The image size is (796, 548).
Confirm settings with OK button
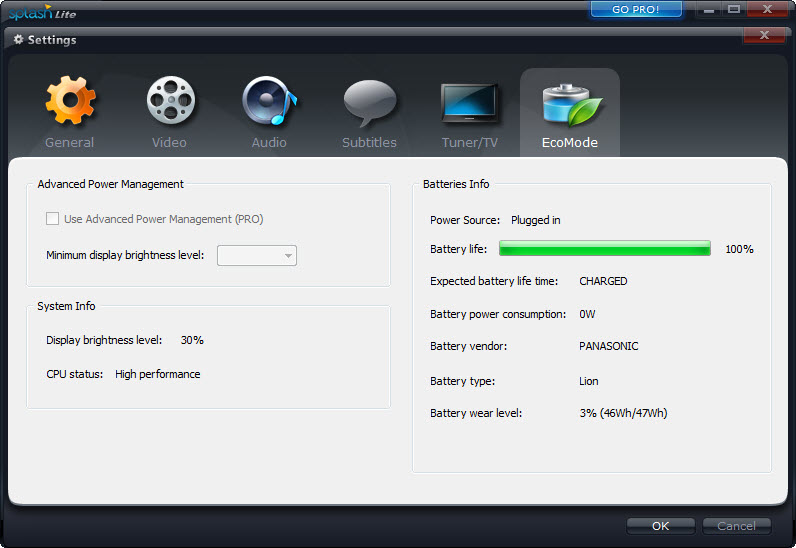[660, 526]
